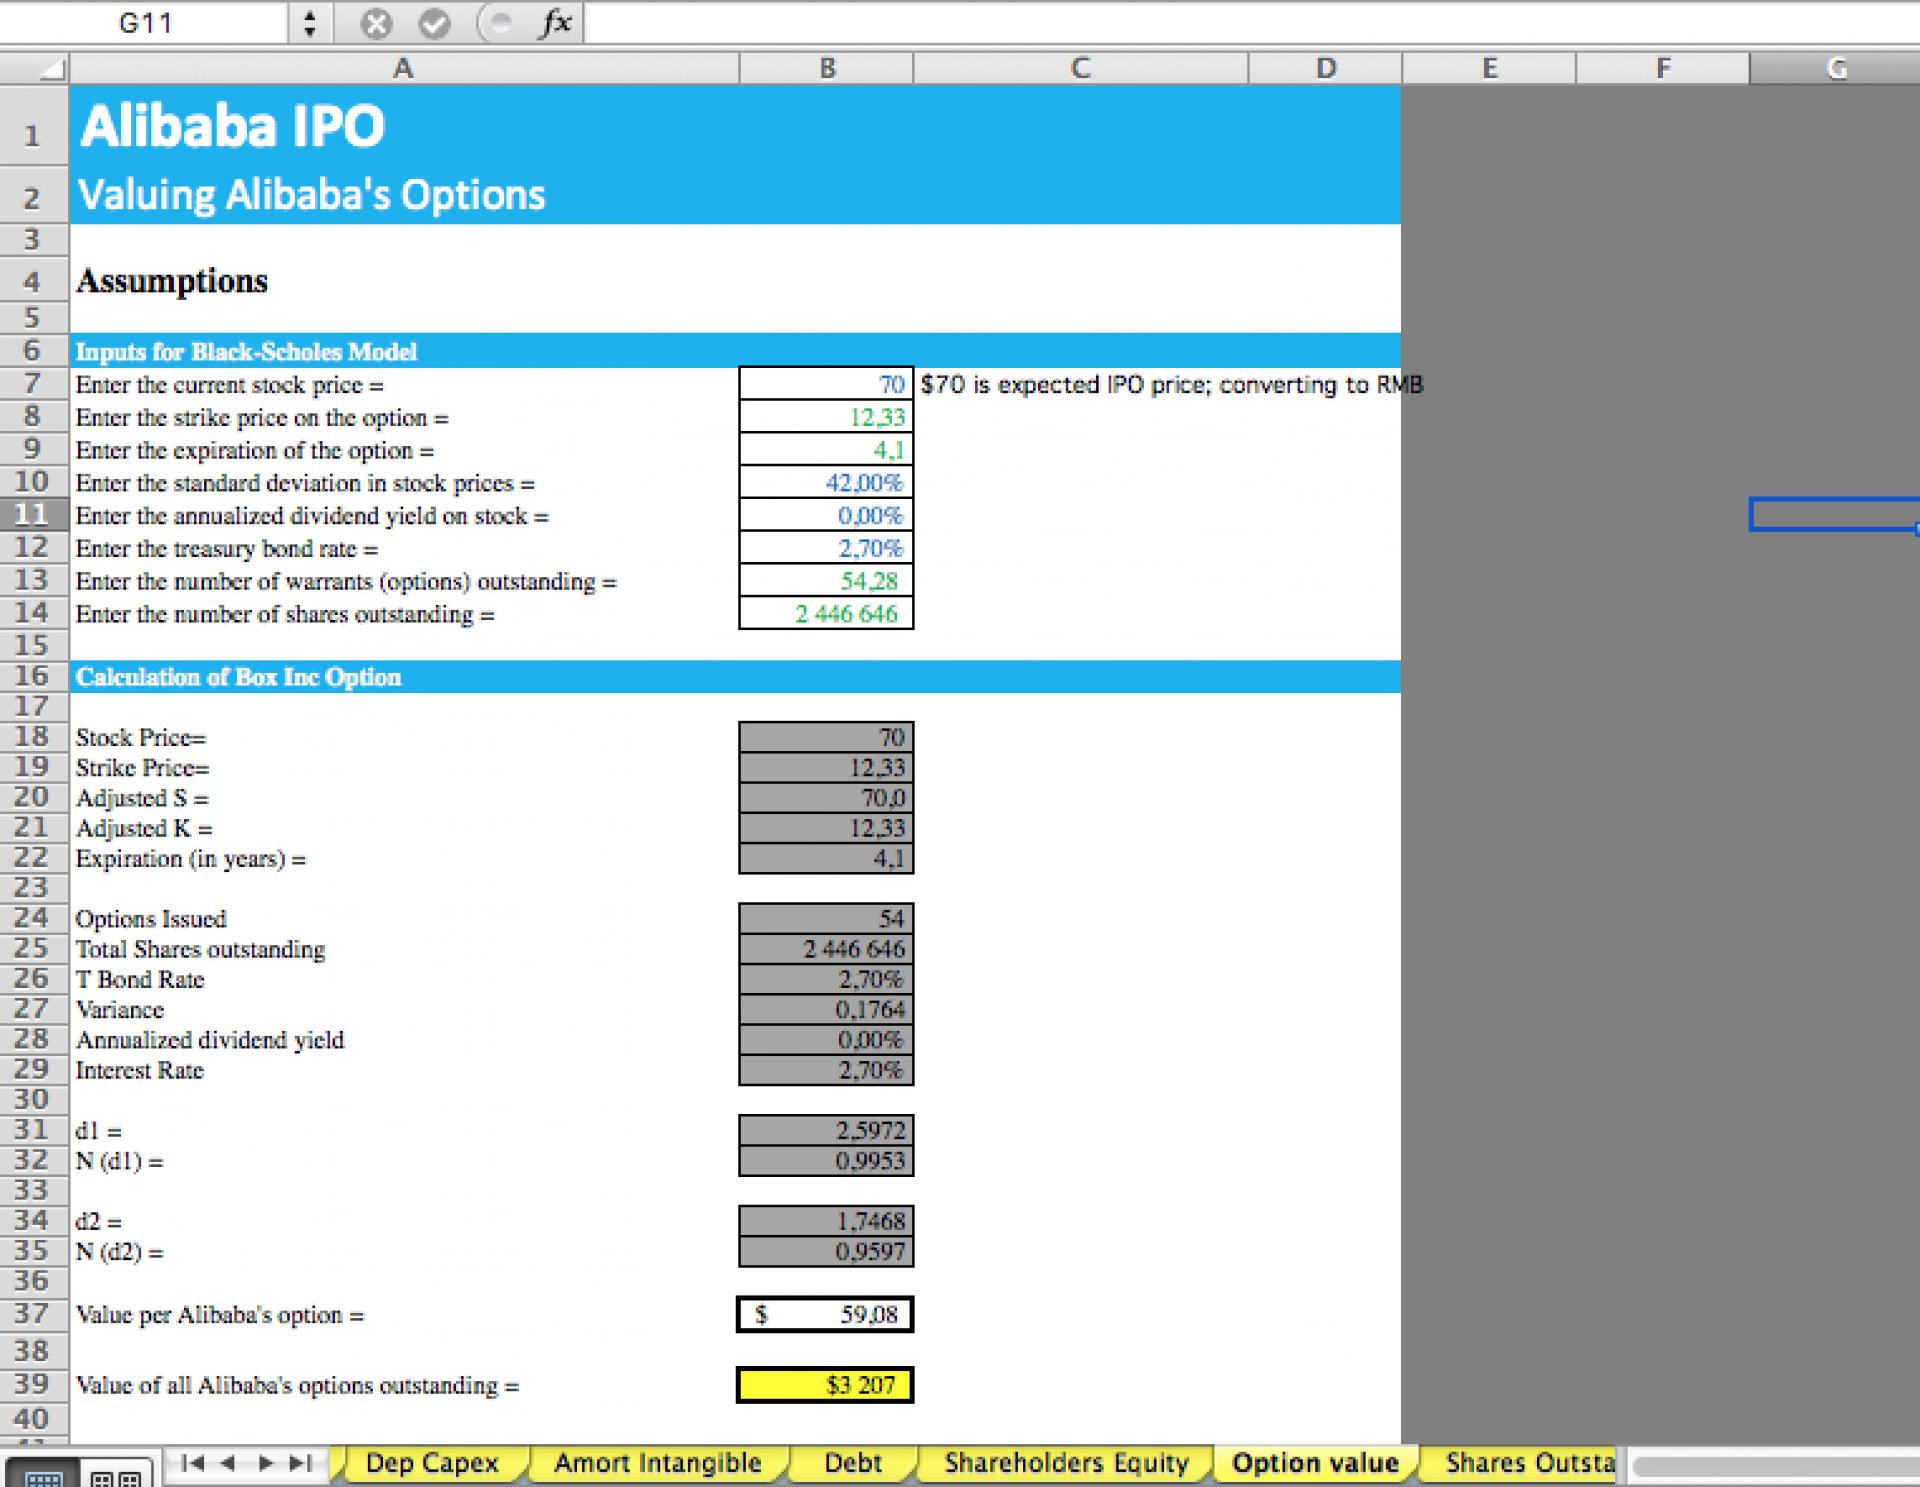This screenshot has height=1487, width=1920.
Task: Click the horizontal scrollbar
Action: click(1775, 1467)
